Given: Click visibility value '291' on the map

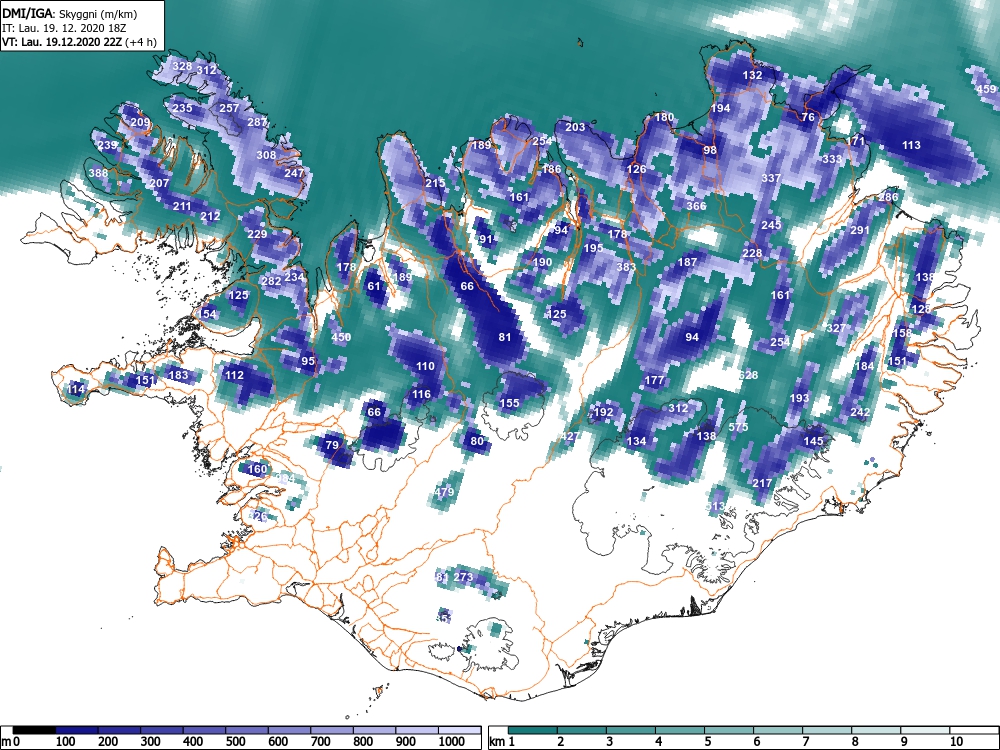Looking at the screenshot, I should [860, 230].
